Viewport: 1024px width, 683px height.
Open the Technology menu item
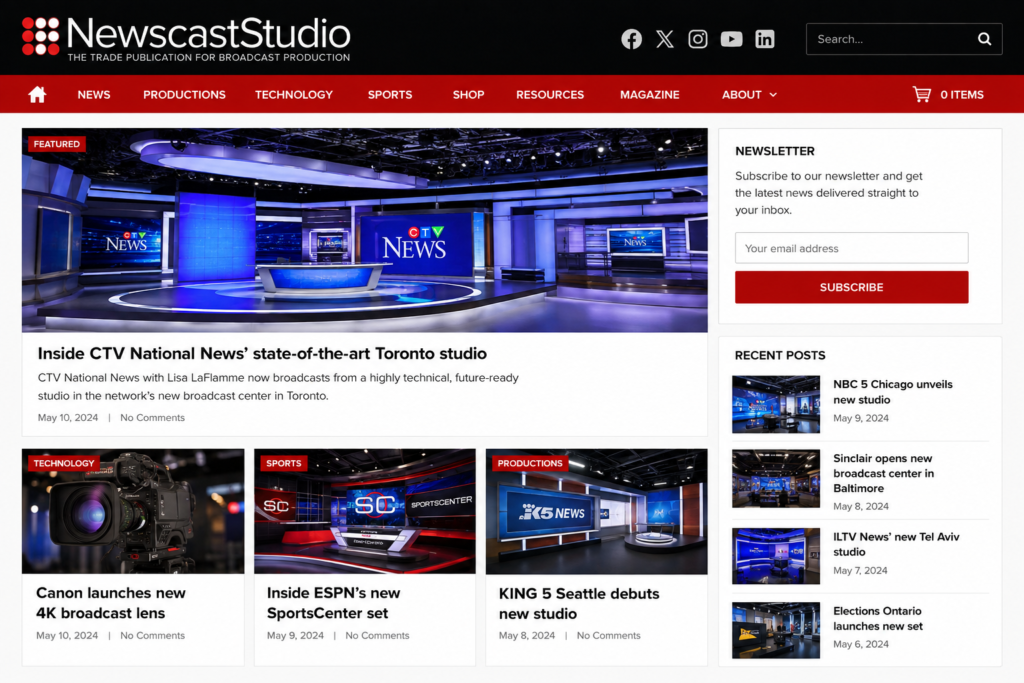click(x=294, y=95)
